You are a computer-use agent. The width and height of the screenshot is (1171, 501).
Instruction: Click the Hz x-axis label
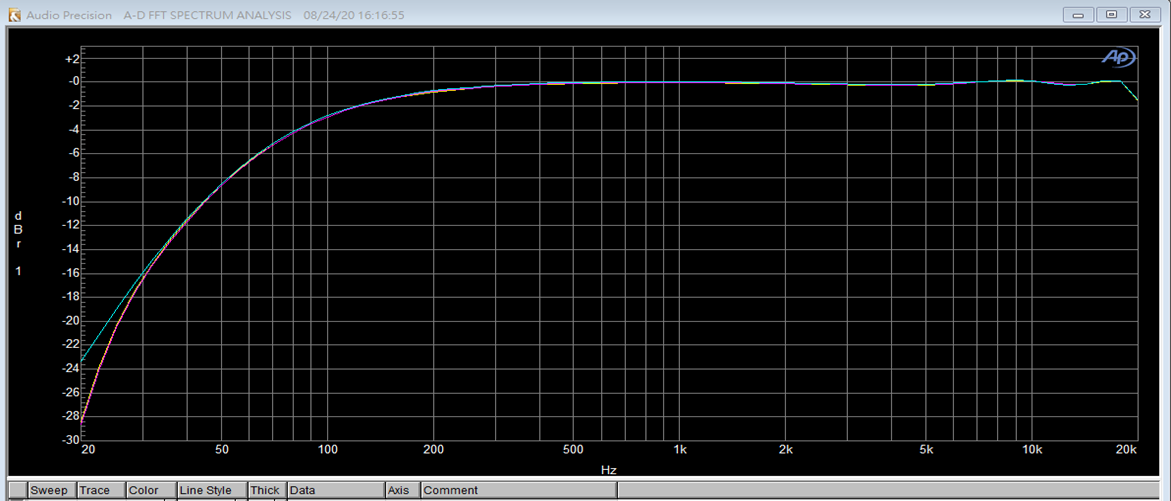pos(608,469)
